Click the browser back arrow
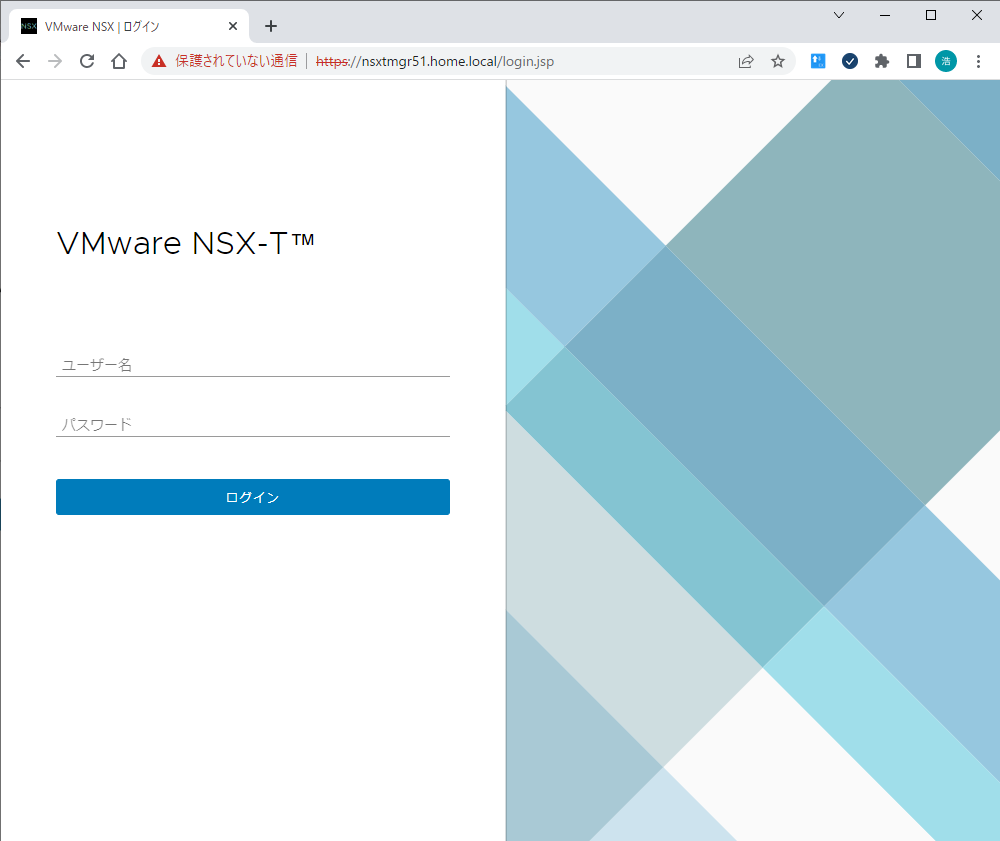The width and height of the screenshot is (1000, 841). tap(23, 61)
